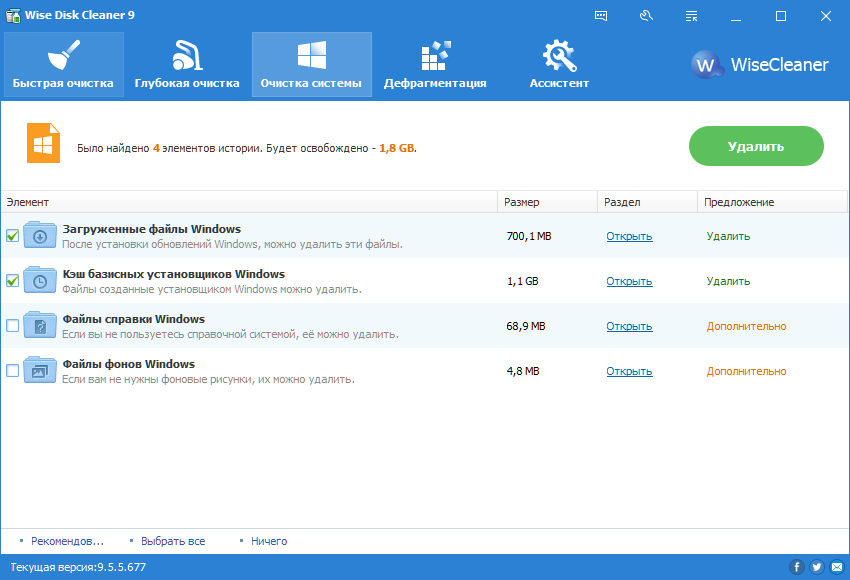Click the clock folder icon of Кэш базисных установщиков
The width and height of the screenshot is (850, 580).
click(40, 280)
